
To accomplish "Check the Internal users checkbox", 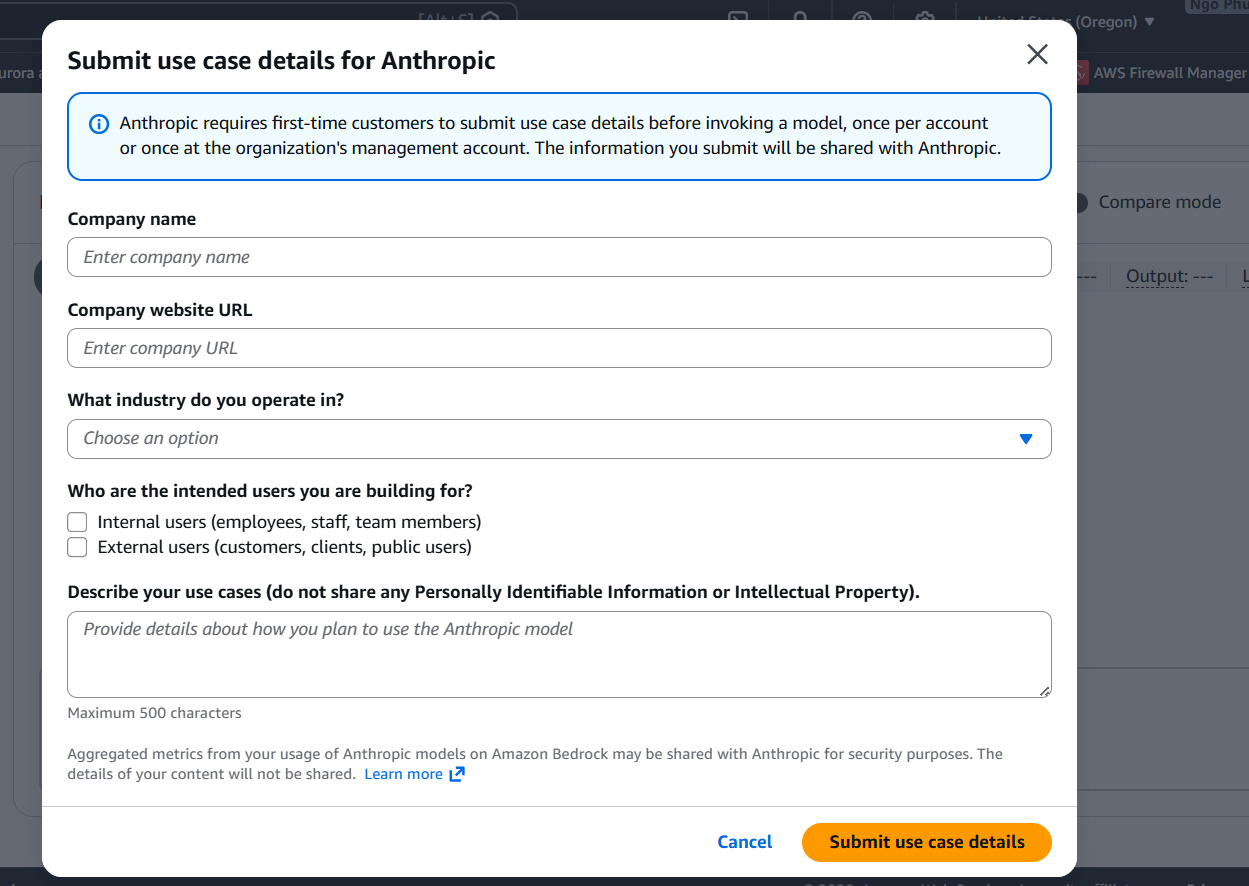I will click(x=77, y=522).
